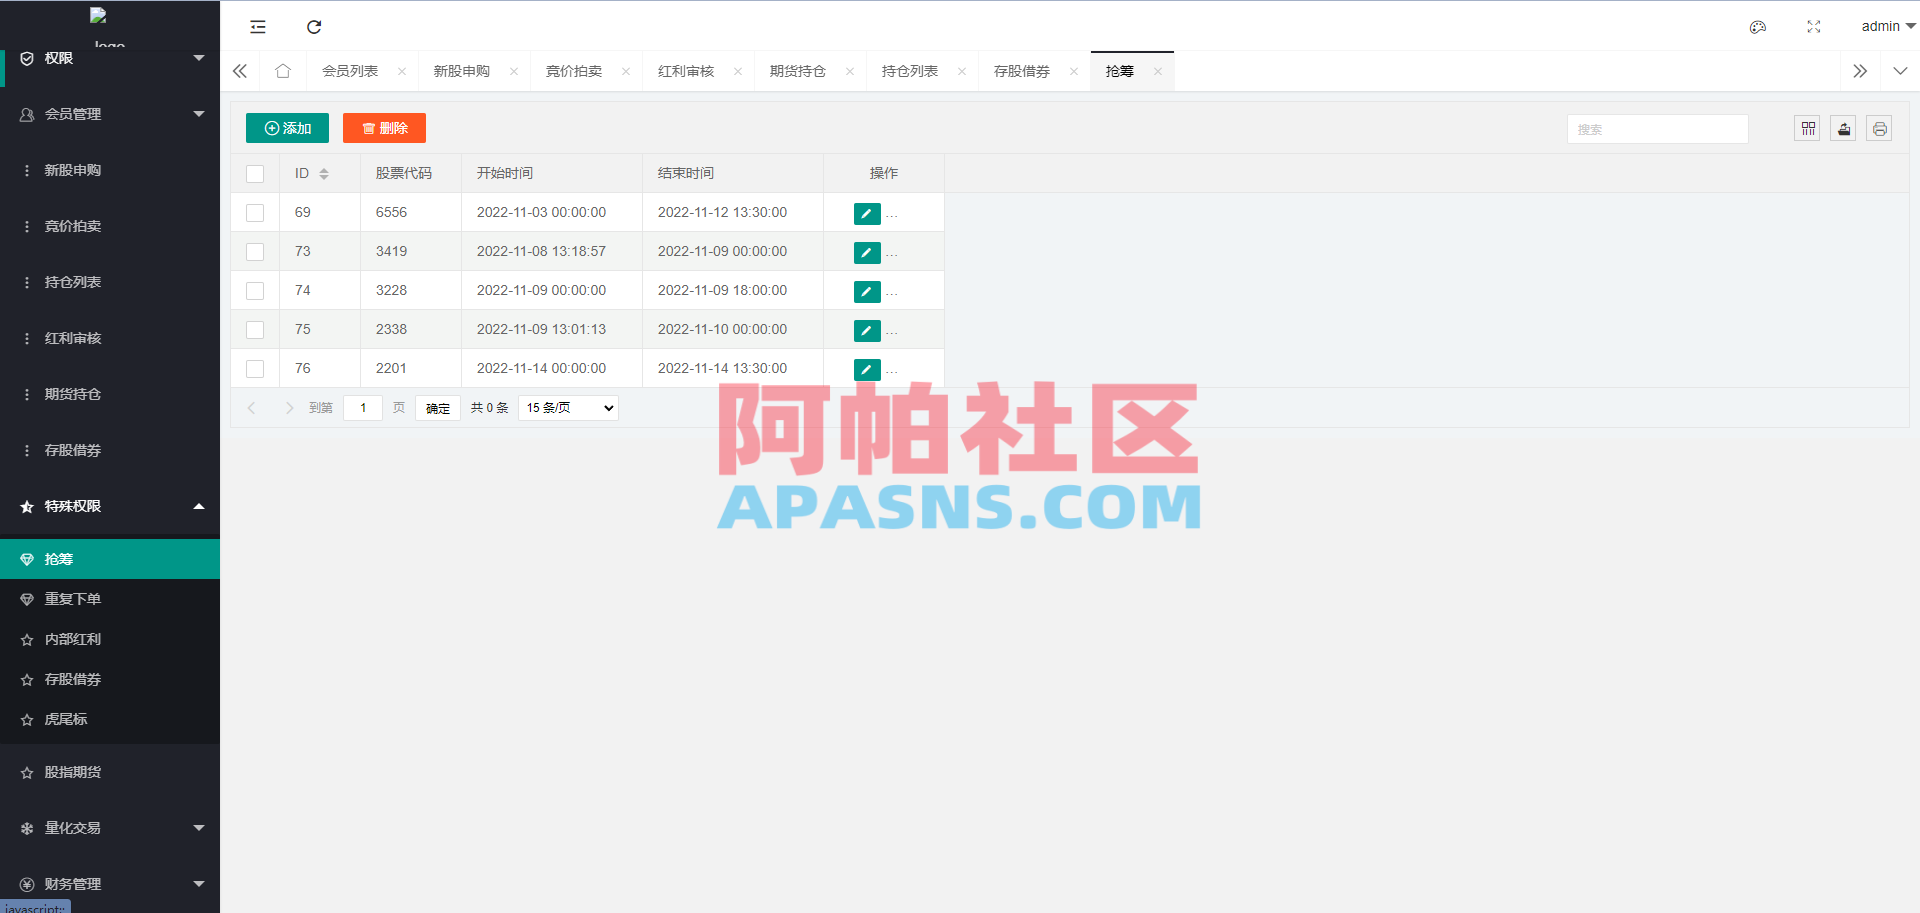Switch to the 红利审核 tab
The image size is (1920, 913).
pyautogui.click(x=686, y=71)
